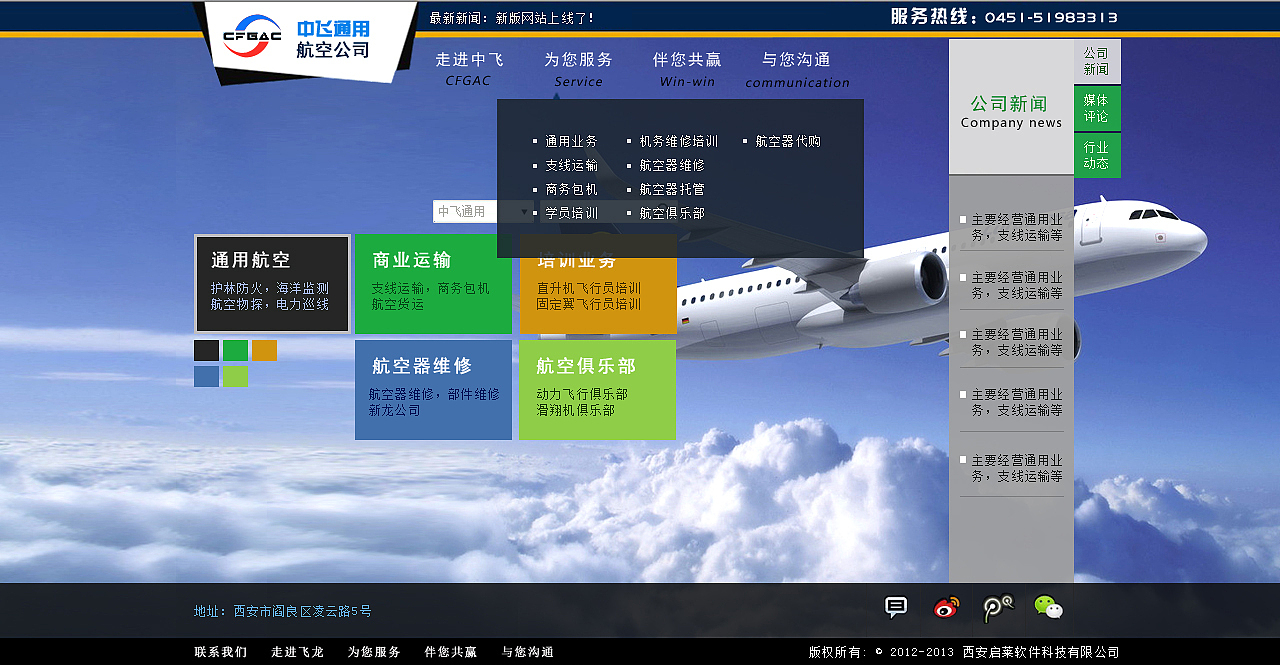
Task: Click the copyright text 西安启莱软件科技有限公司
Action: pyautogui.click(x=1041, y=652)
